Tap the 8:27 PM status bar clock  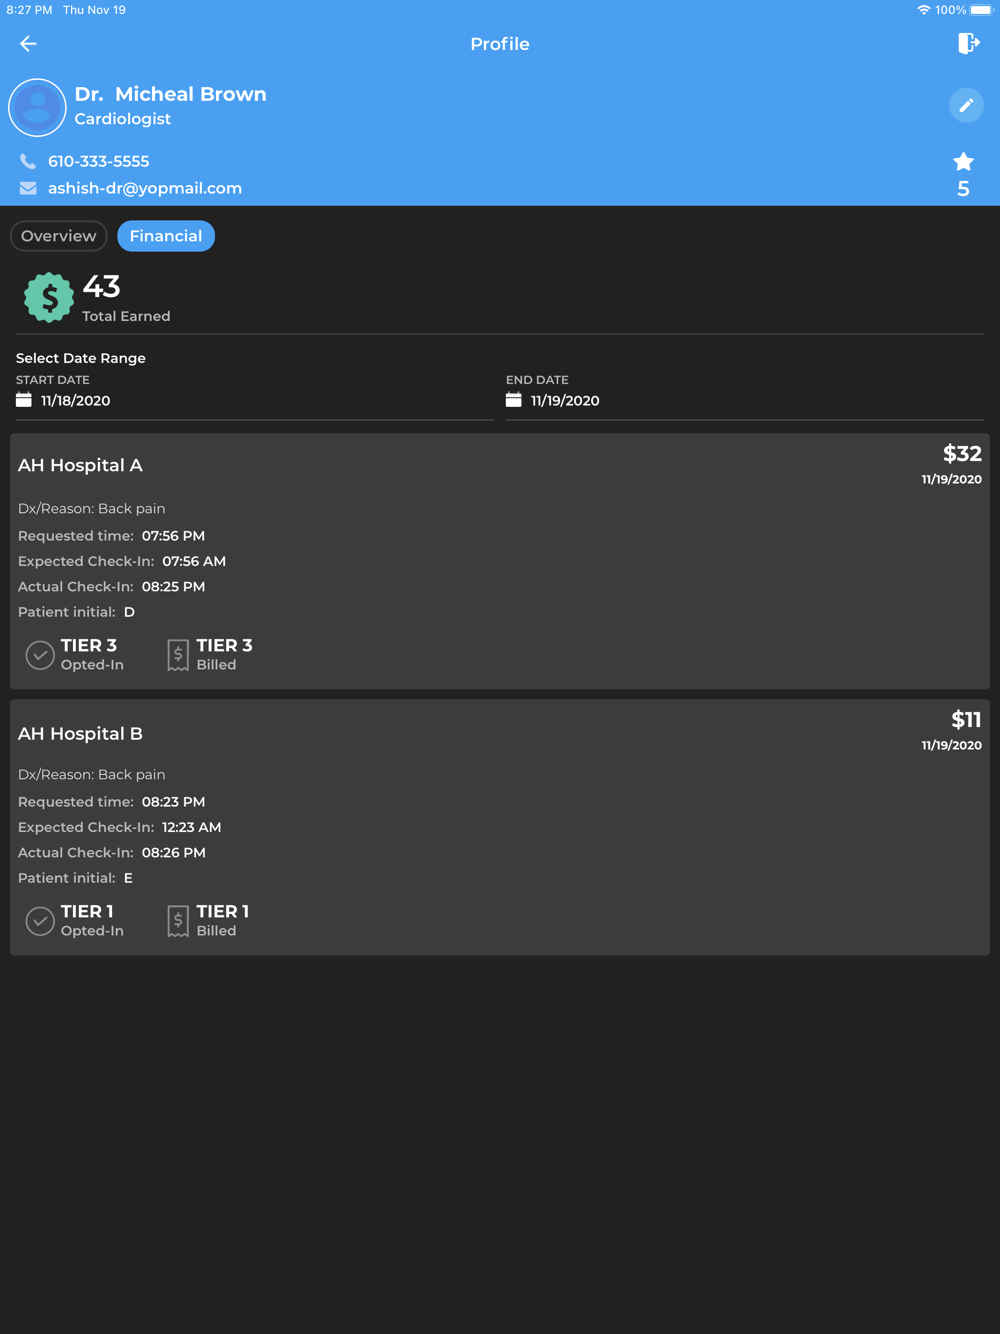coord(29,10)
